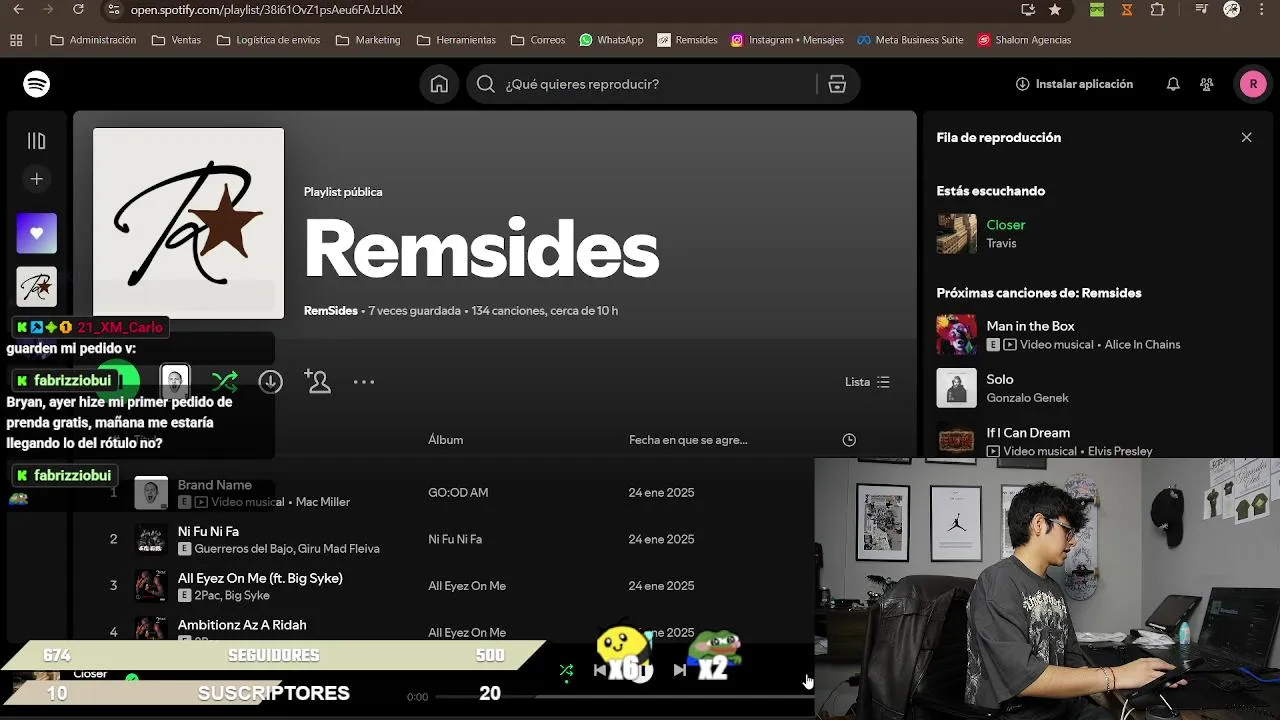1280x720 pixels.
Task: Bookmark this page with star icon
Action: (1055, 10)
